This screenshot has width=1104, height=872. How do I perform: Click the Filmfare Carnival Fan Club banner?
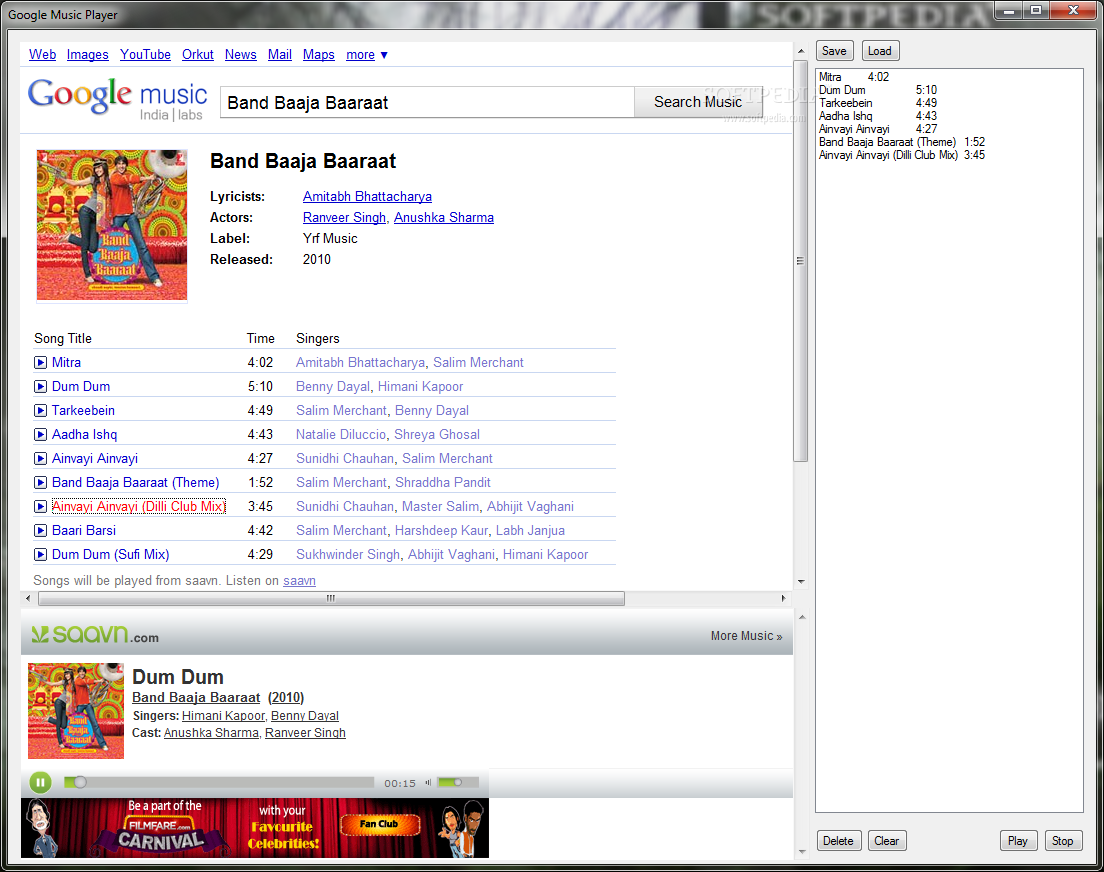[255, 828]
